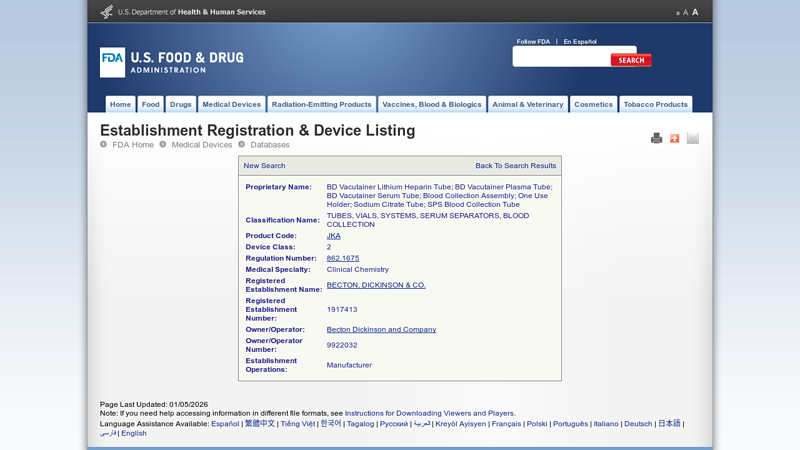Click the print page icon
This screenshot has width=800, height=450.
(656, 138)
